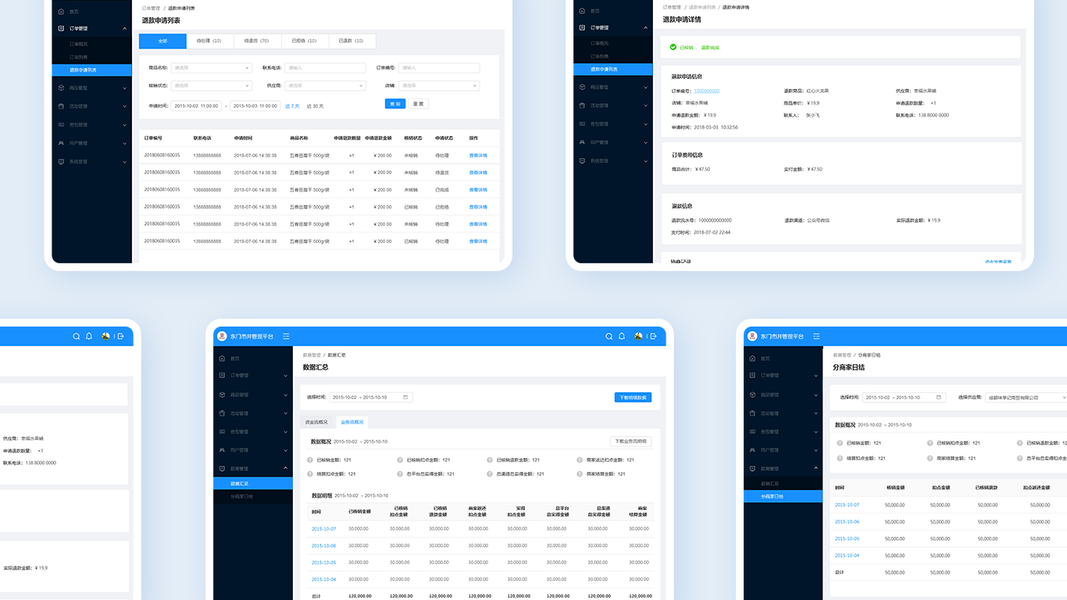Click hamburger menu icon in 数据汇总 screen header
Image resolution: width=1067 pixels, height=600 pixels.
coord(286,336)
